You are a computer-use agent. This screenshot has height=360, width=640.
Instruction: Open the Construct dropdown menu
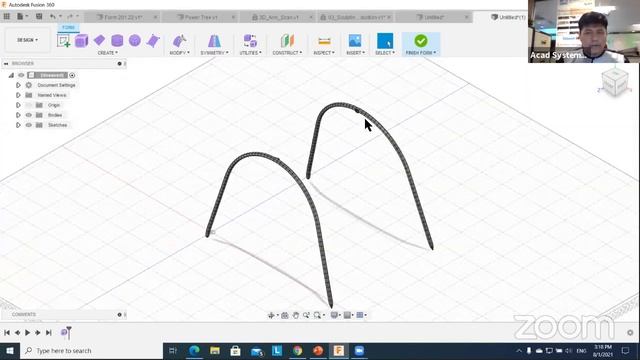287,53
